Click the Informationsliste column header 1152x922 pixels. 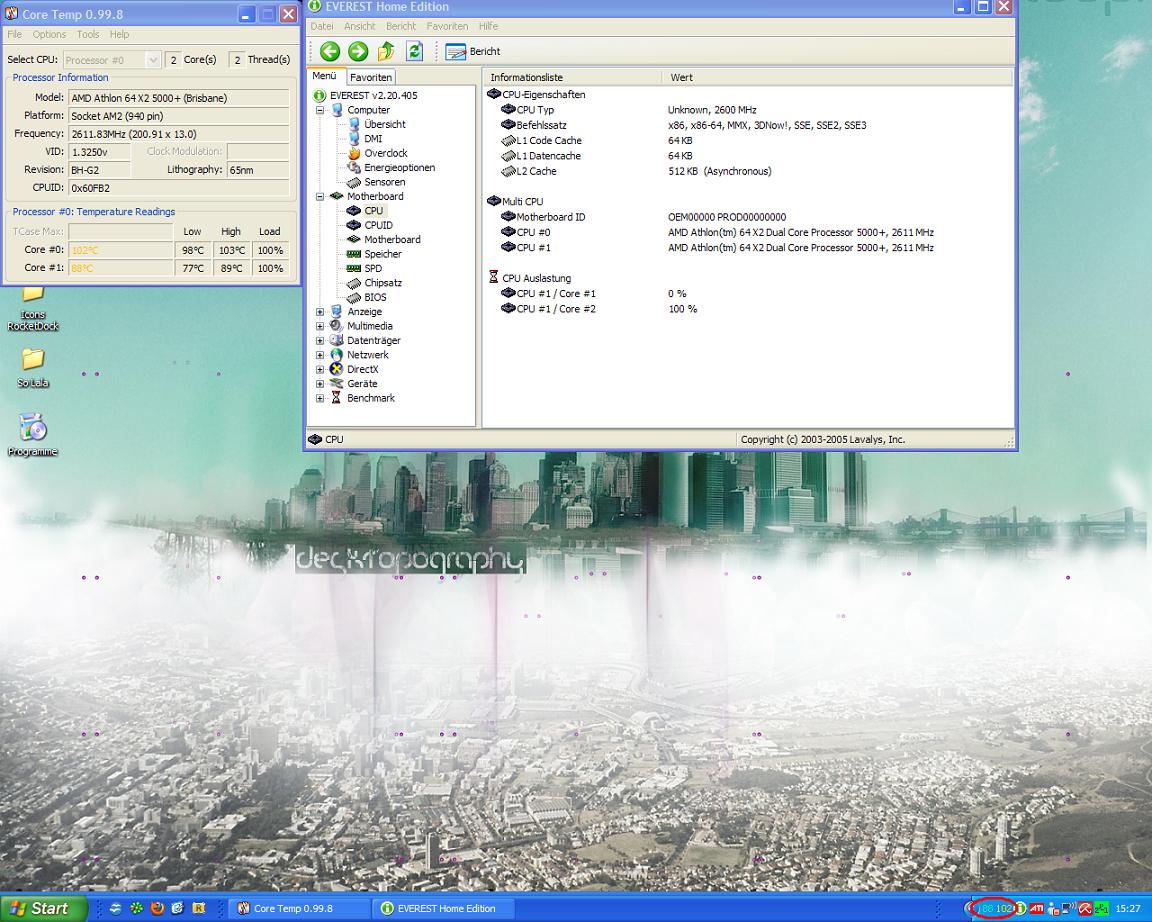pyautogui.click(x=572, y=77)
